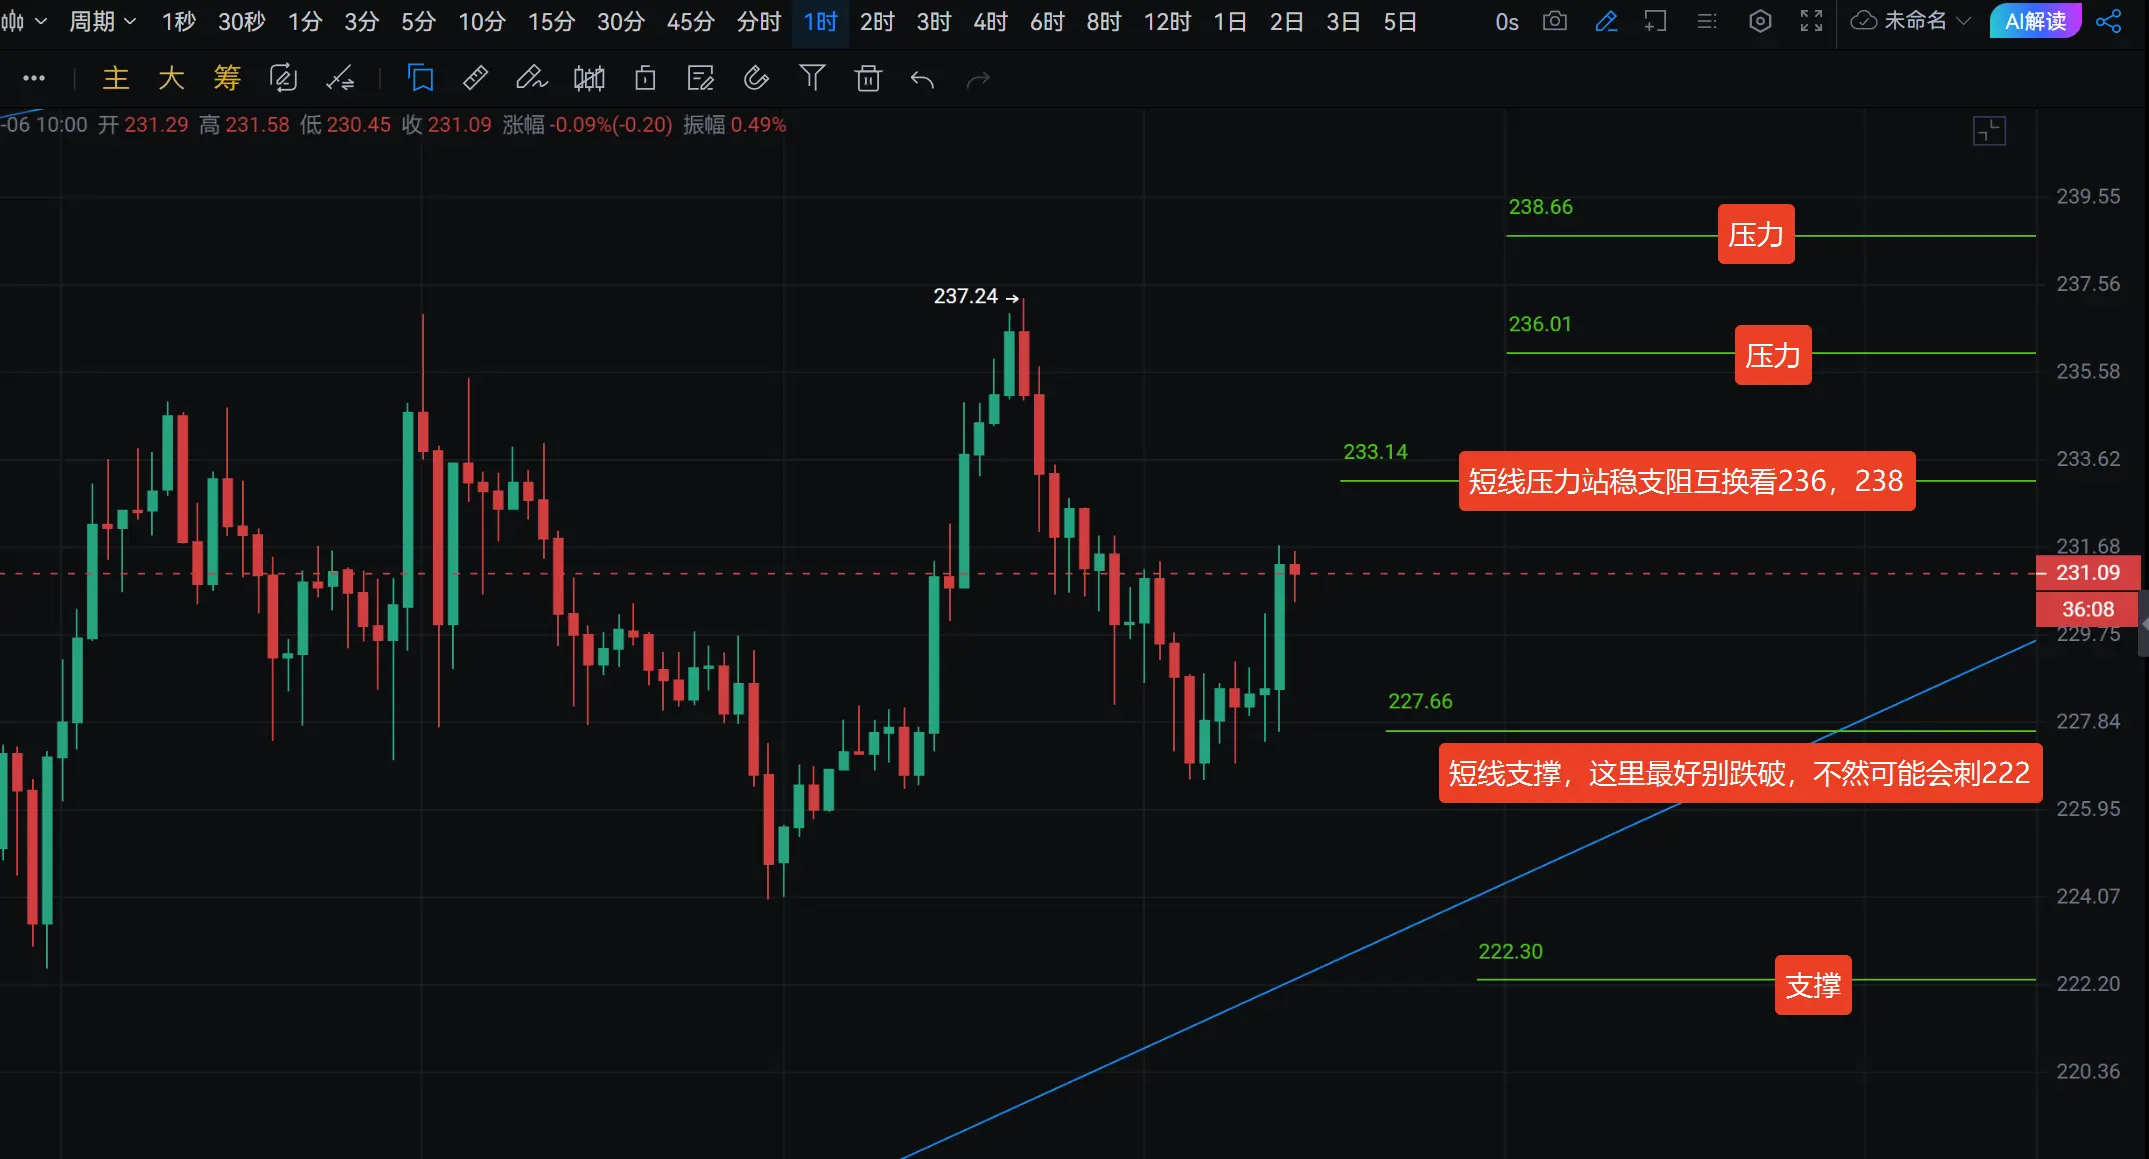Click the screenshot camera icon
2149x1159 pixels.
(1554, 21)
